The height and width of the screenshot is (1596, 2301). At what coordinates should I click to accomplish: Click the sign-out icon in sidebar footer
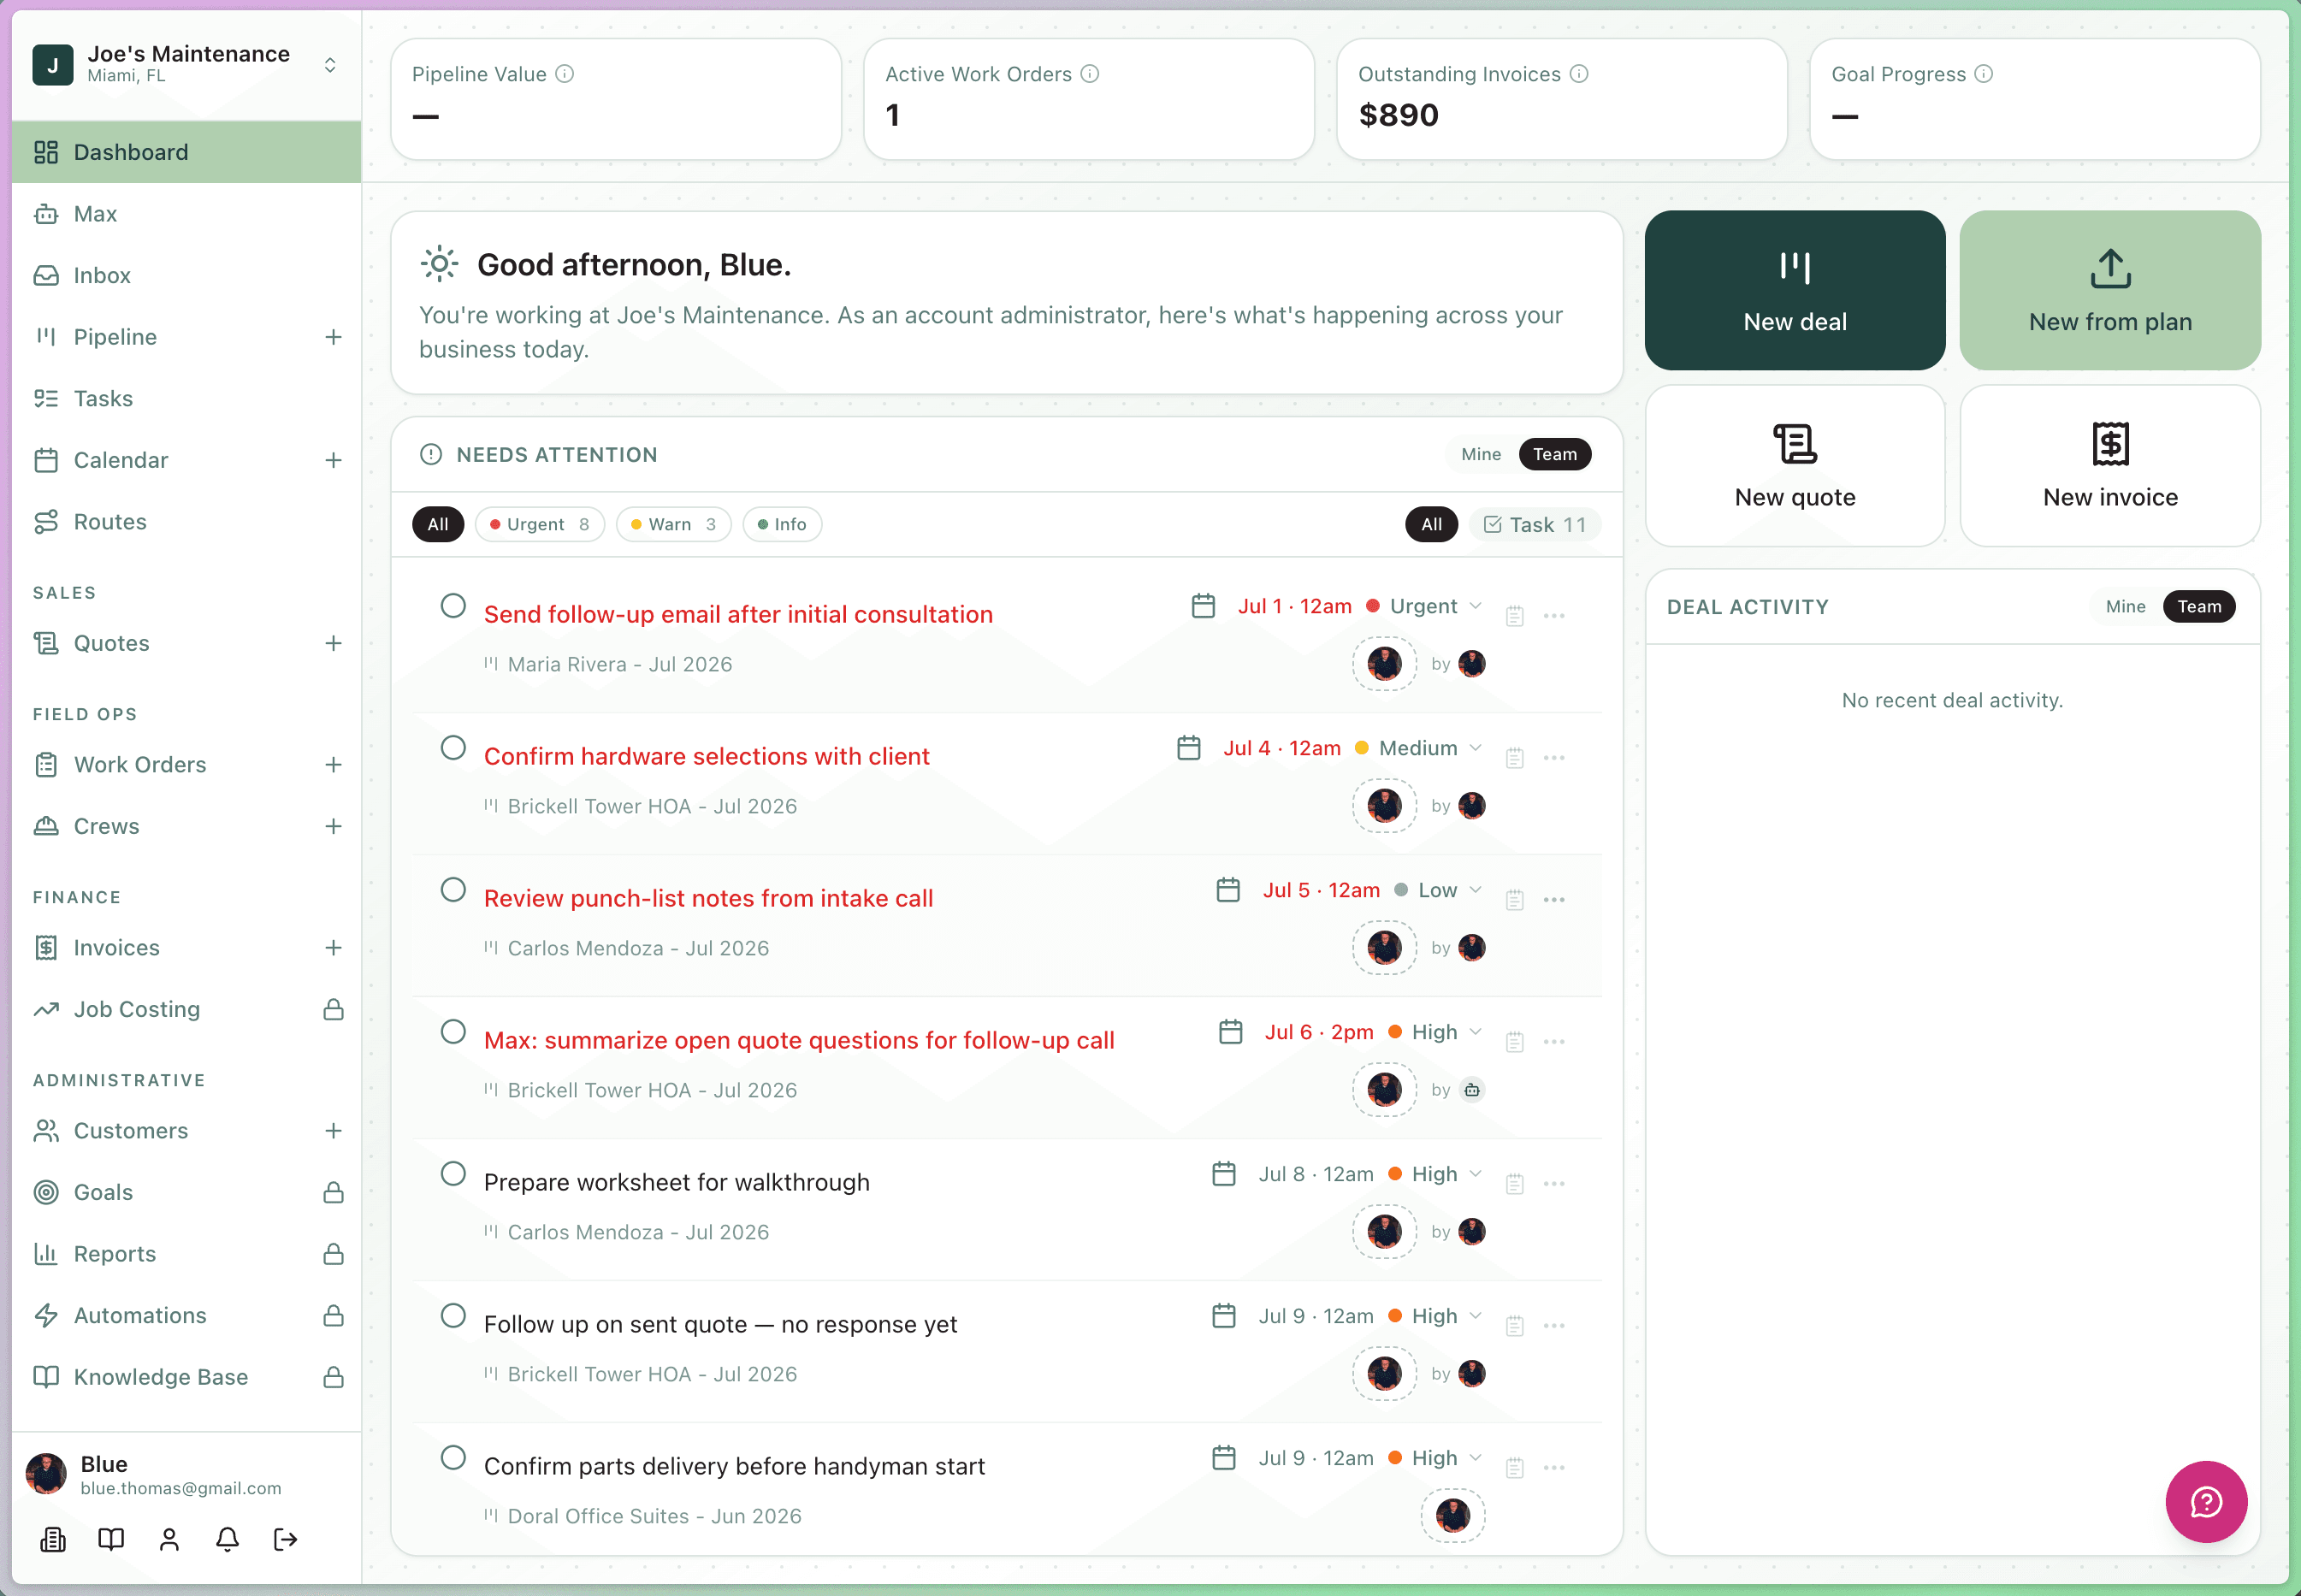285,1539
